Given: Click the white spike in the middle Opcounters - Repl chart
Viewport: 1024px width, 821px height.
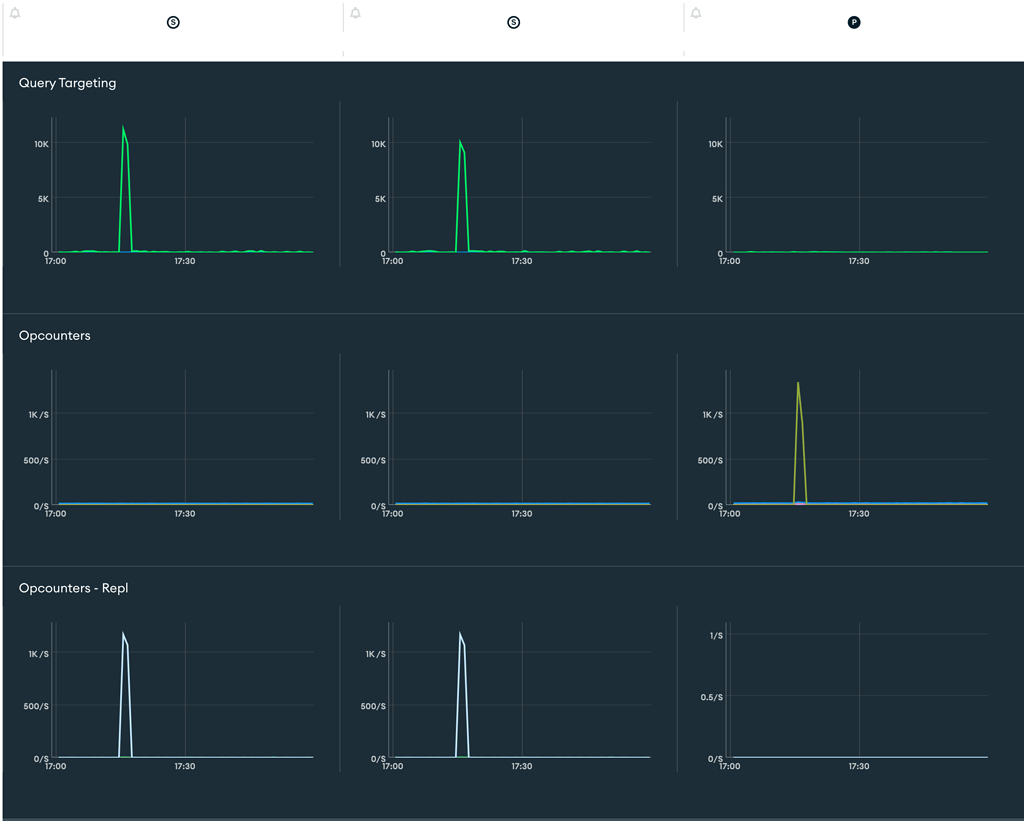Looking at the screenshot, I should click(x=461, y=635).
